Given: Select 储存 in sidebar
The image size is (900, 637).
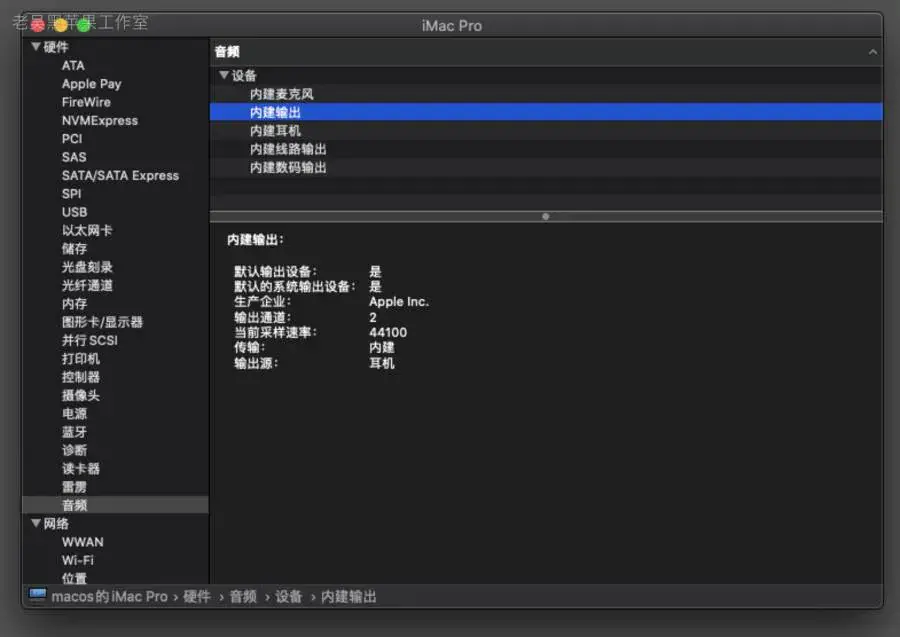Looking at the screenshot, I should tap(74, 248).
